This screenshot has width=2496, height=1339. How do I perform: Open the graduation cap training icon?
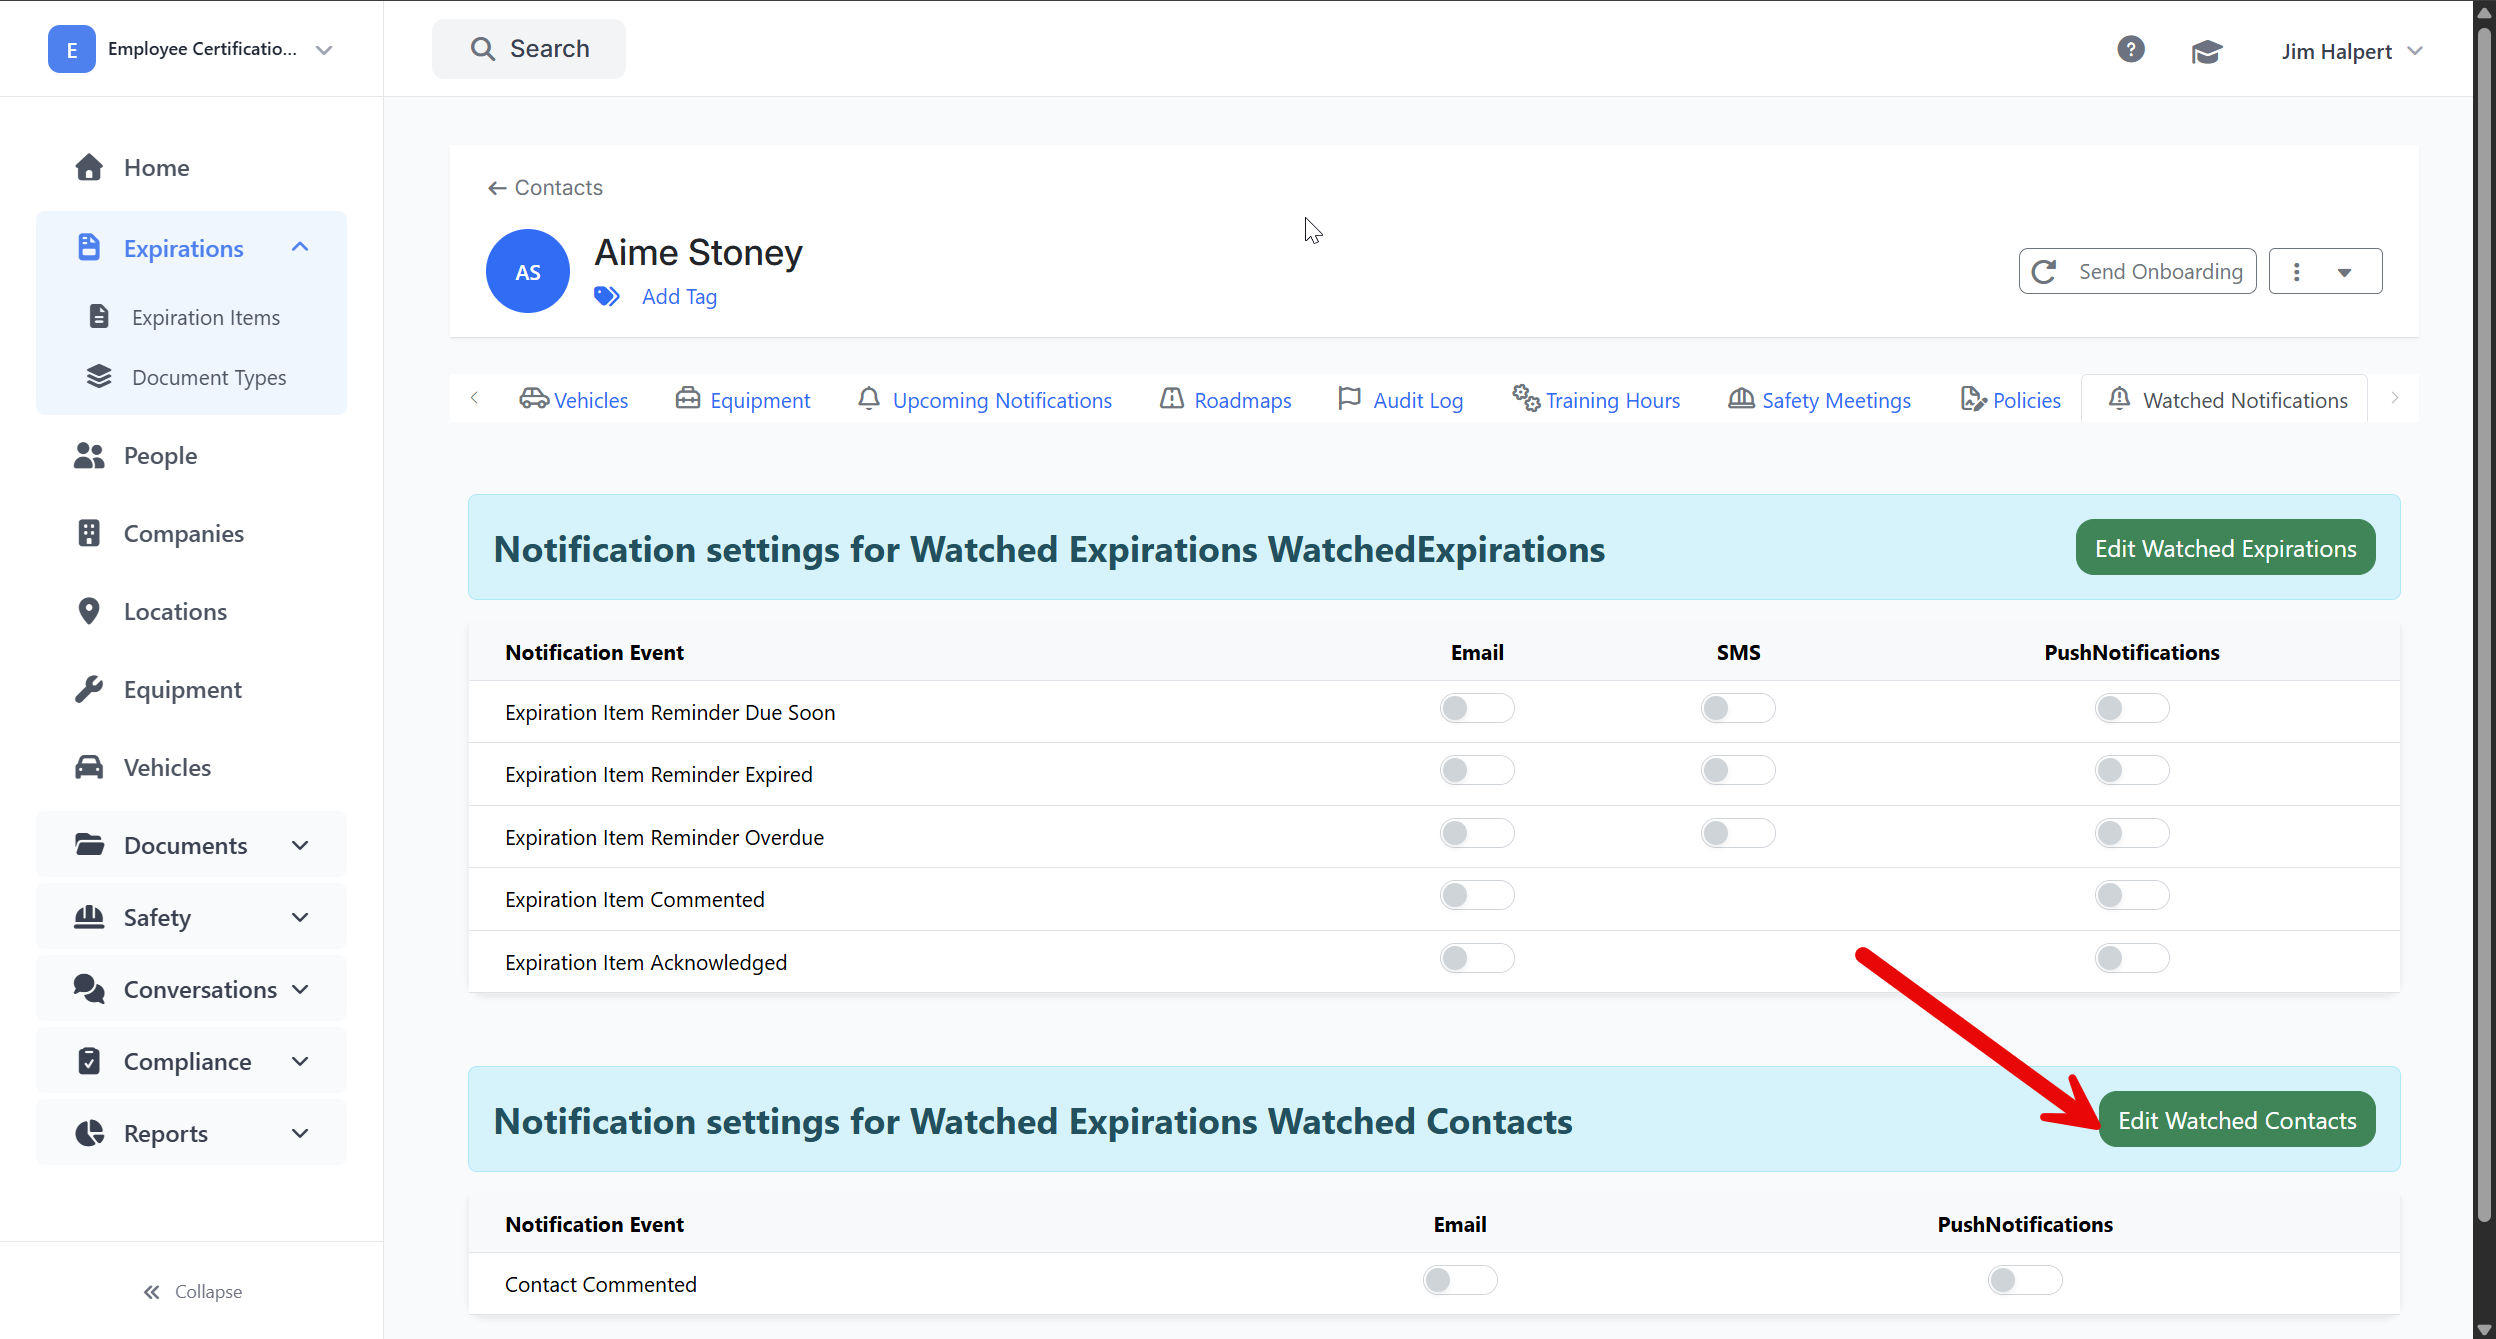[x=2207, y=51]
